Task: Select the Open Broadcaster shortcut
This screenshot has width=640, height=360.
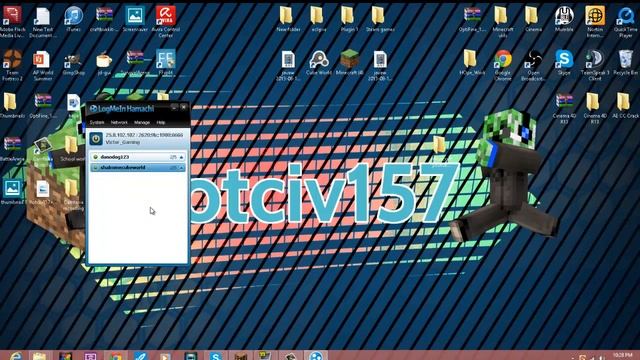Action: [533, 65]
